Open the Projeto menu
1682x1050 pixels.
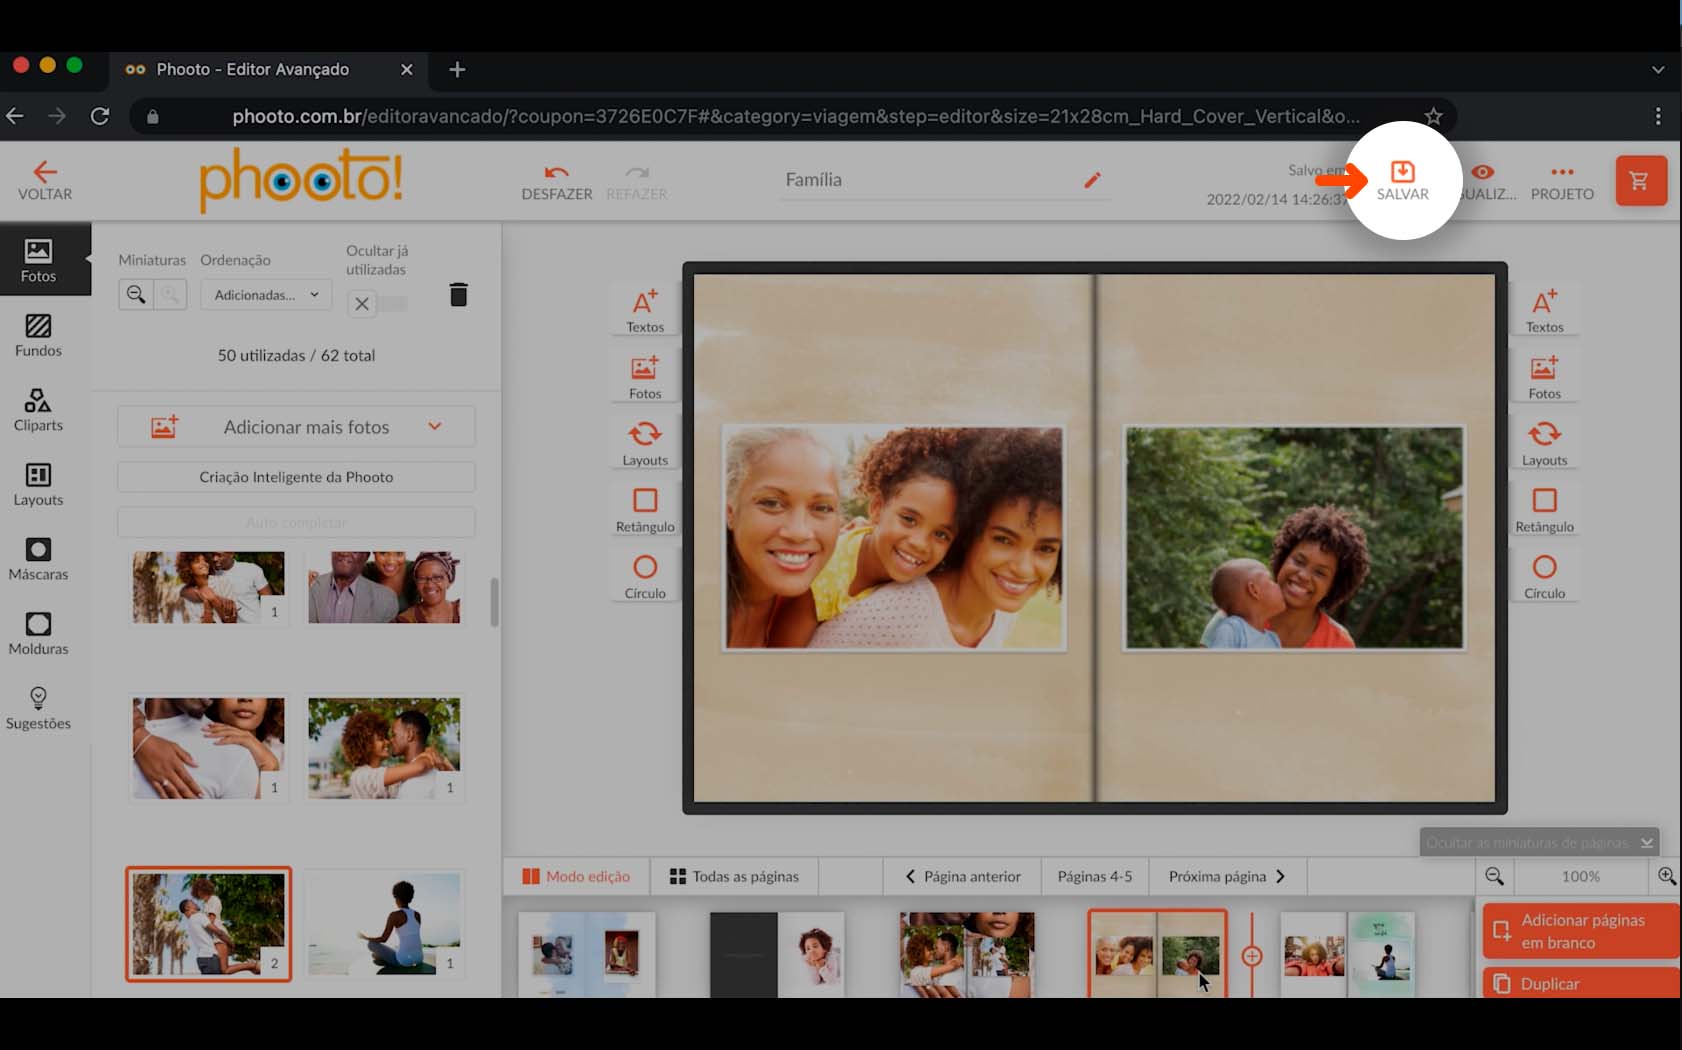[1562, 181]
